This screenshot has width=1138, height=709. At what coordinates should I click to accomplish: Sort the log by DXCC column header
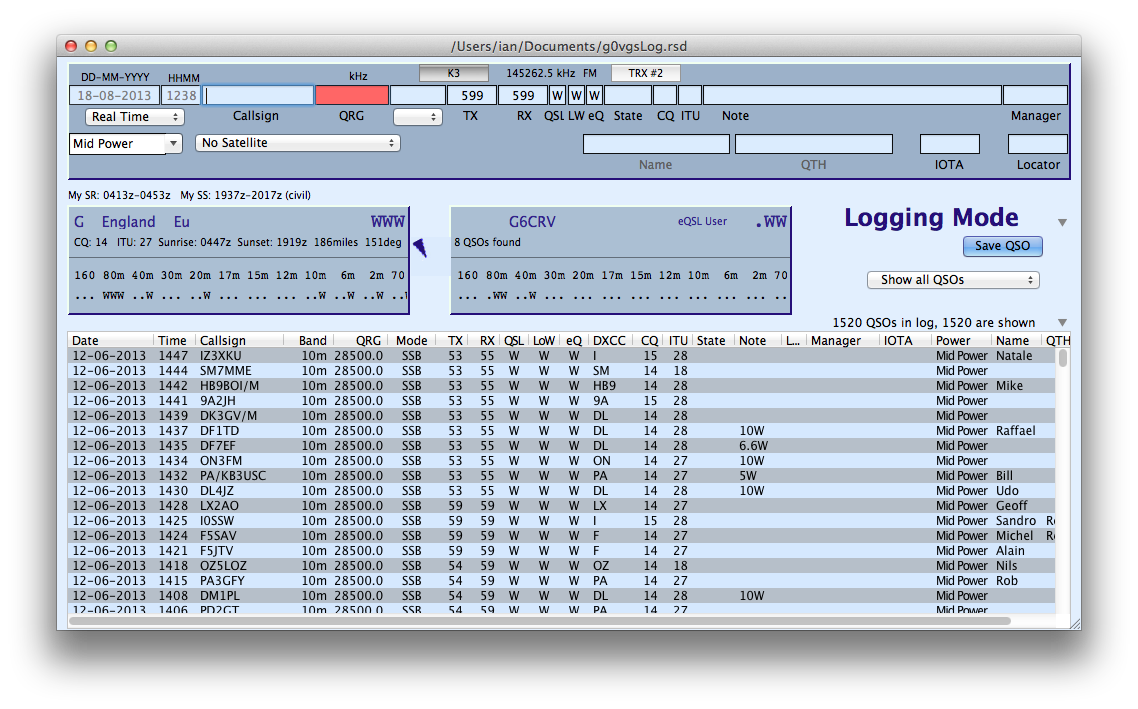click(x=610, y=340)
